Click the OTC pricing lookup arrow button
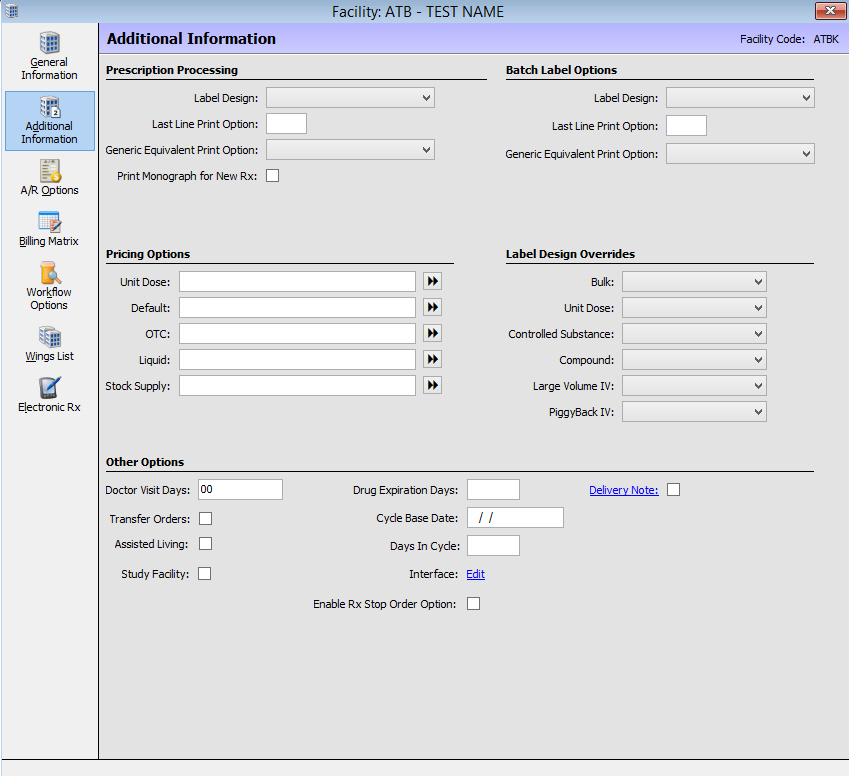Screen dimensions: 849x776 pos(432,334)
